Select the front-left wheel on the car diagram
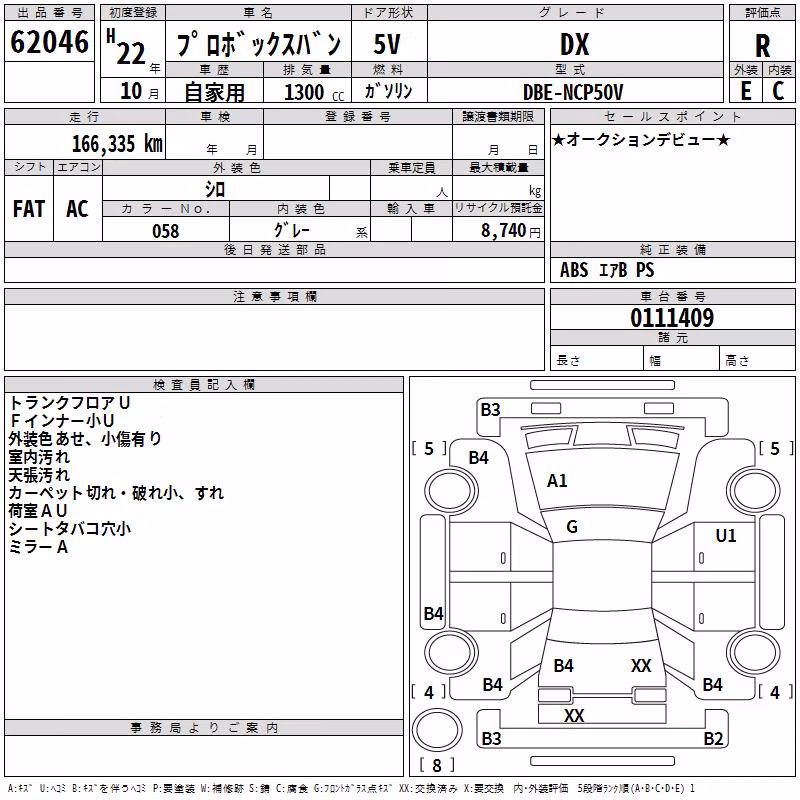 coord(451,491)
